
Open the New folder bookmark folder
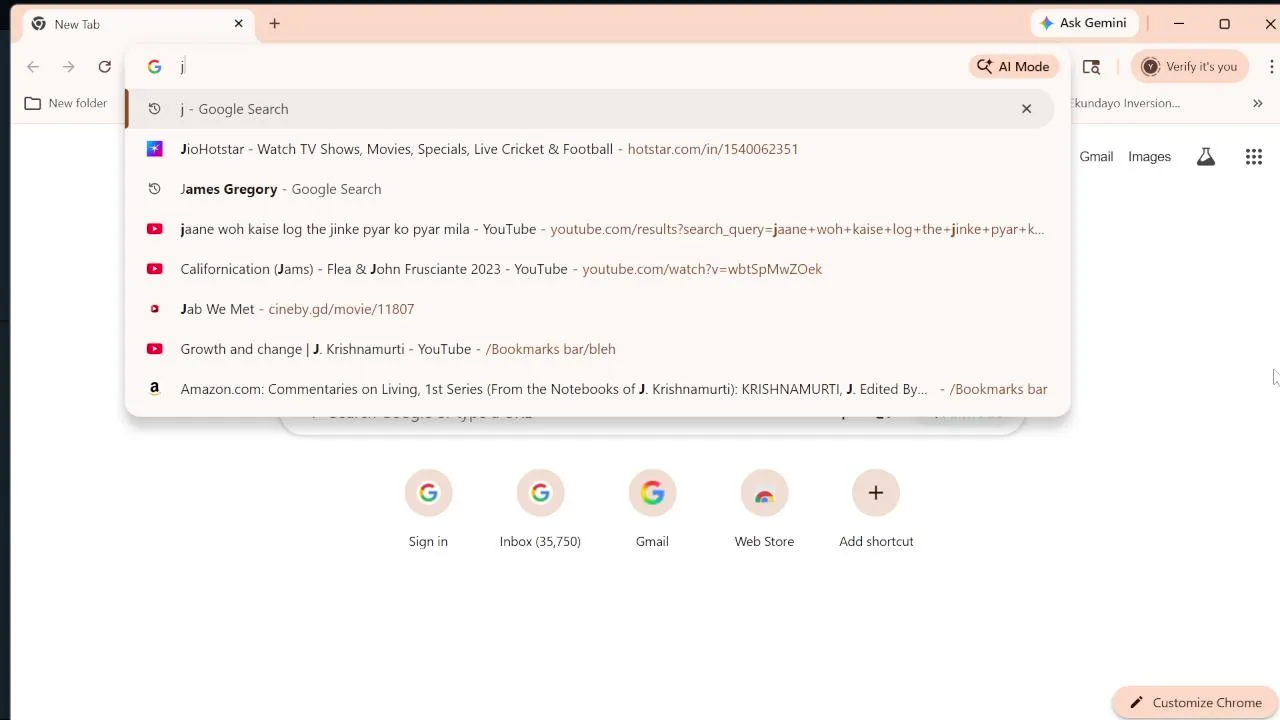click(x=66, y=103)
